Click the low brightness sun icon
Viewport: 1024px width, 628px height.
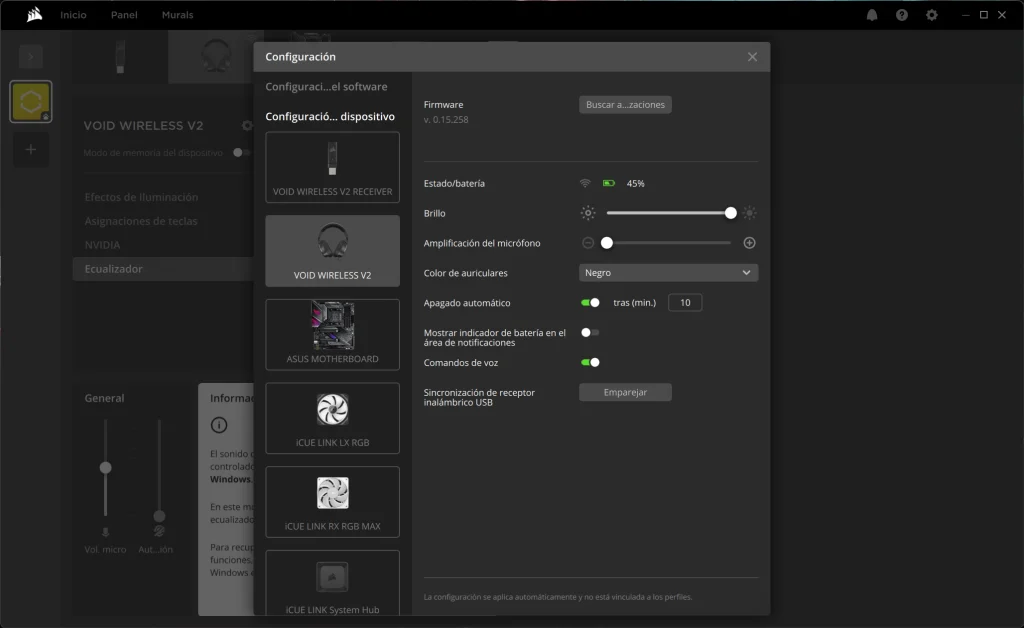588,213
